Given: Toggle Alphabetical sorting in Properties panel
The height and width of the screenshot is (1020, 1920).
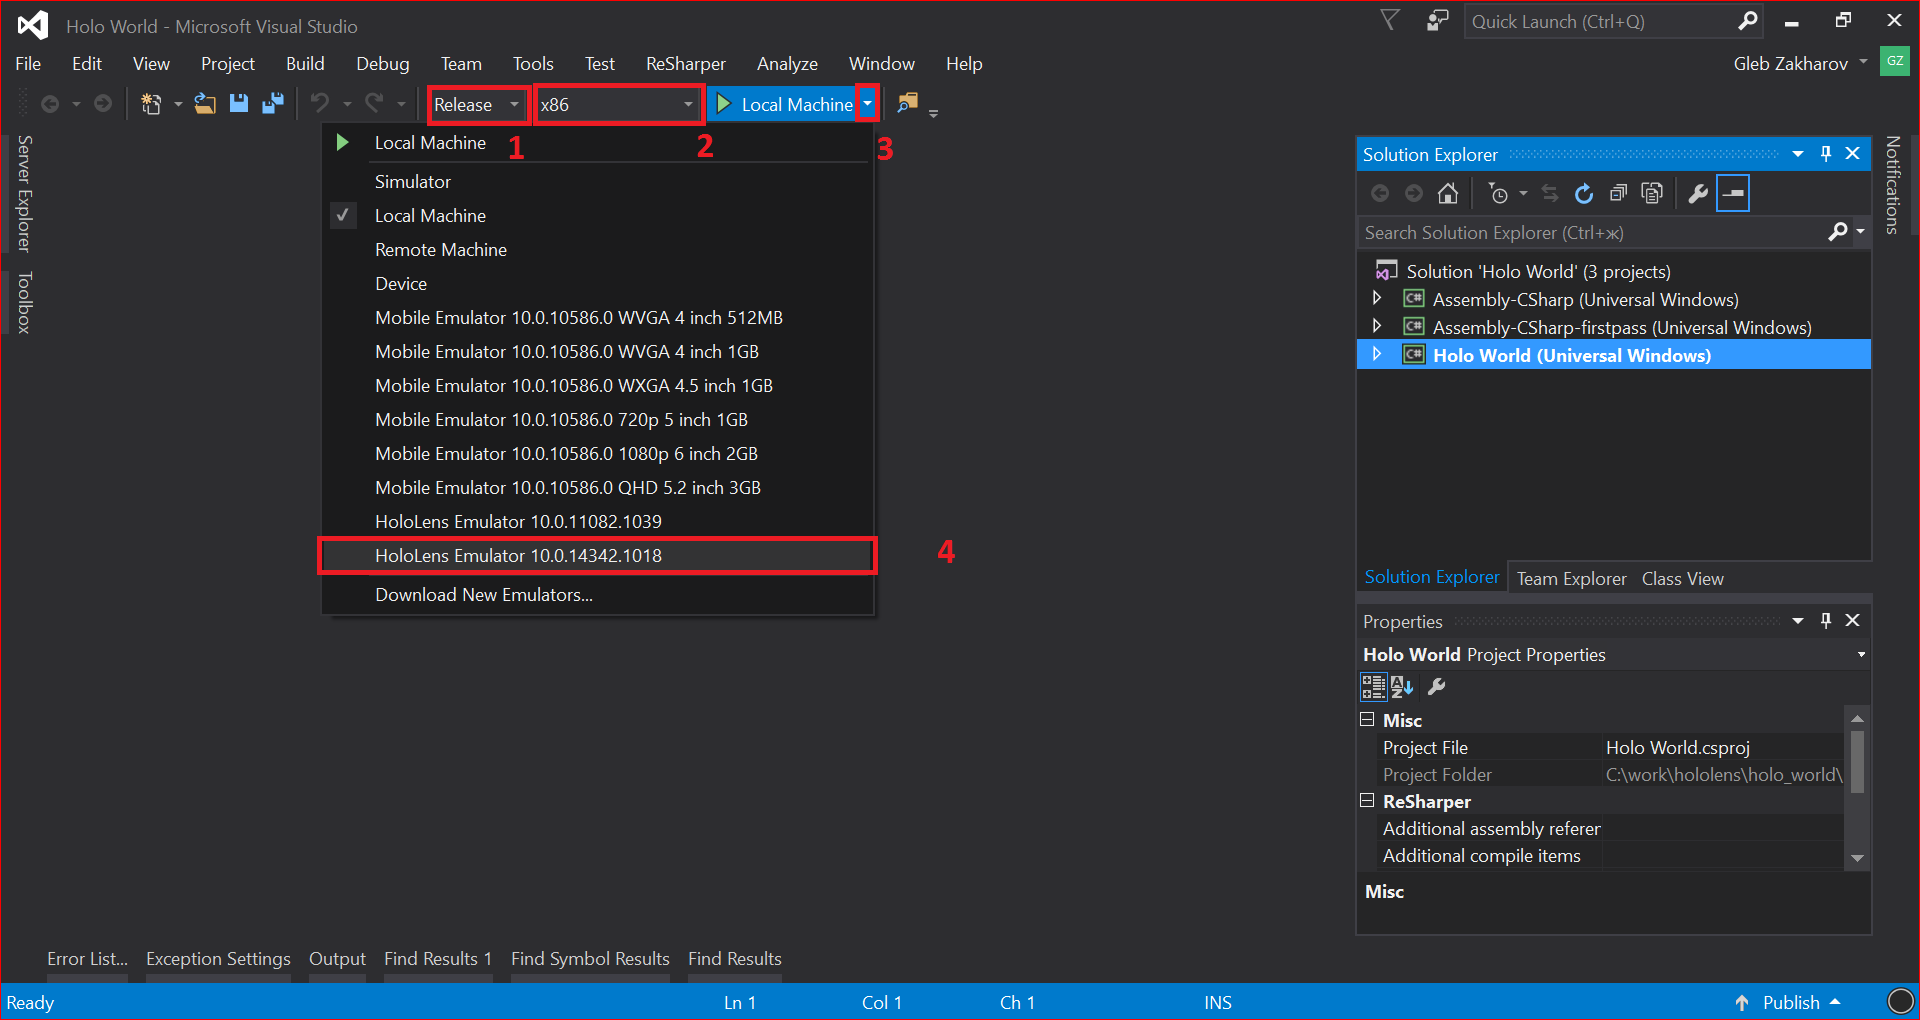Looking at the screenshot, I should 1402,687.
